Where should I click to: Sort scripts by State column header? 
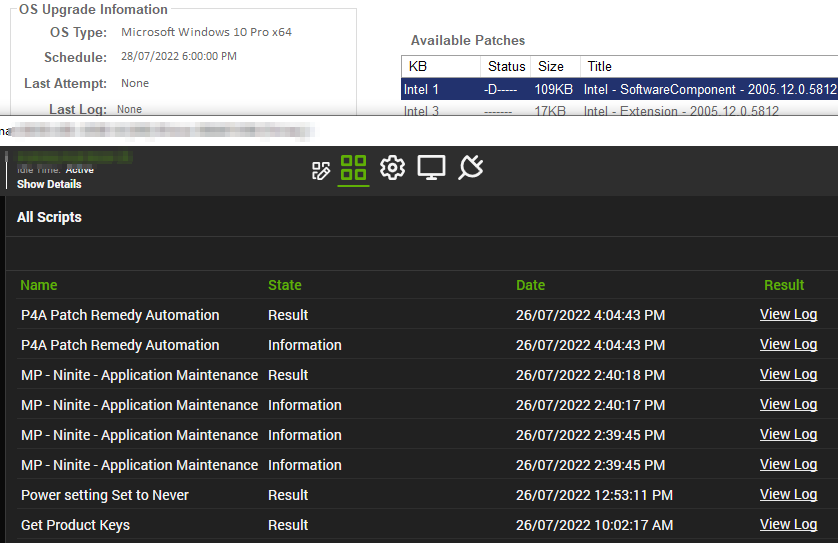[284, 285]
